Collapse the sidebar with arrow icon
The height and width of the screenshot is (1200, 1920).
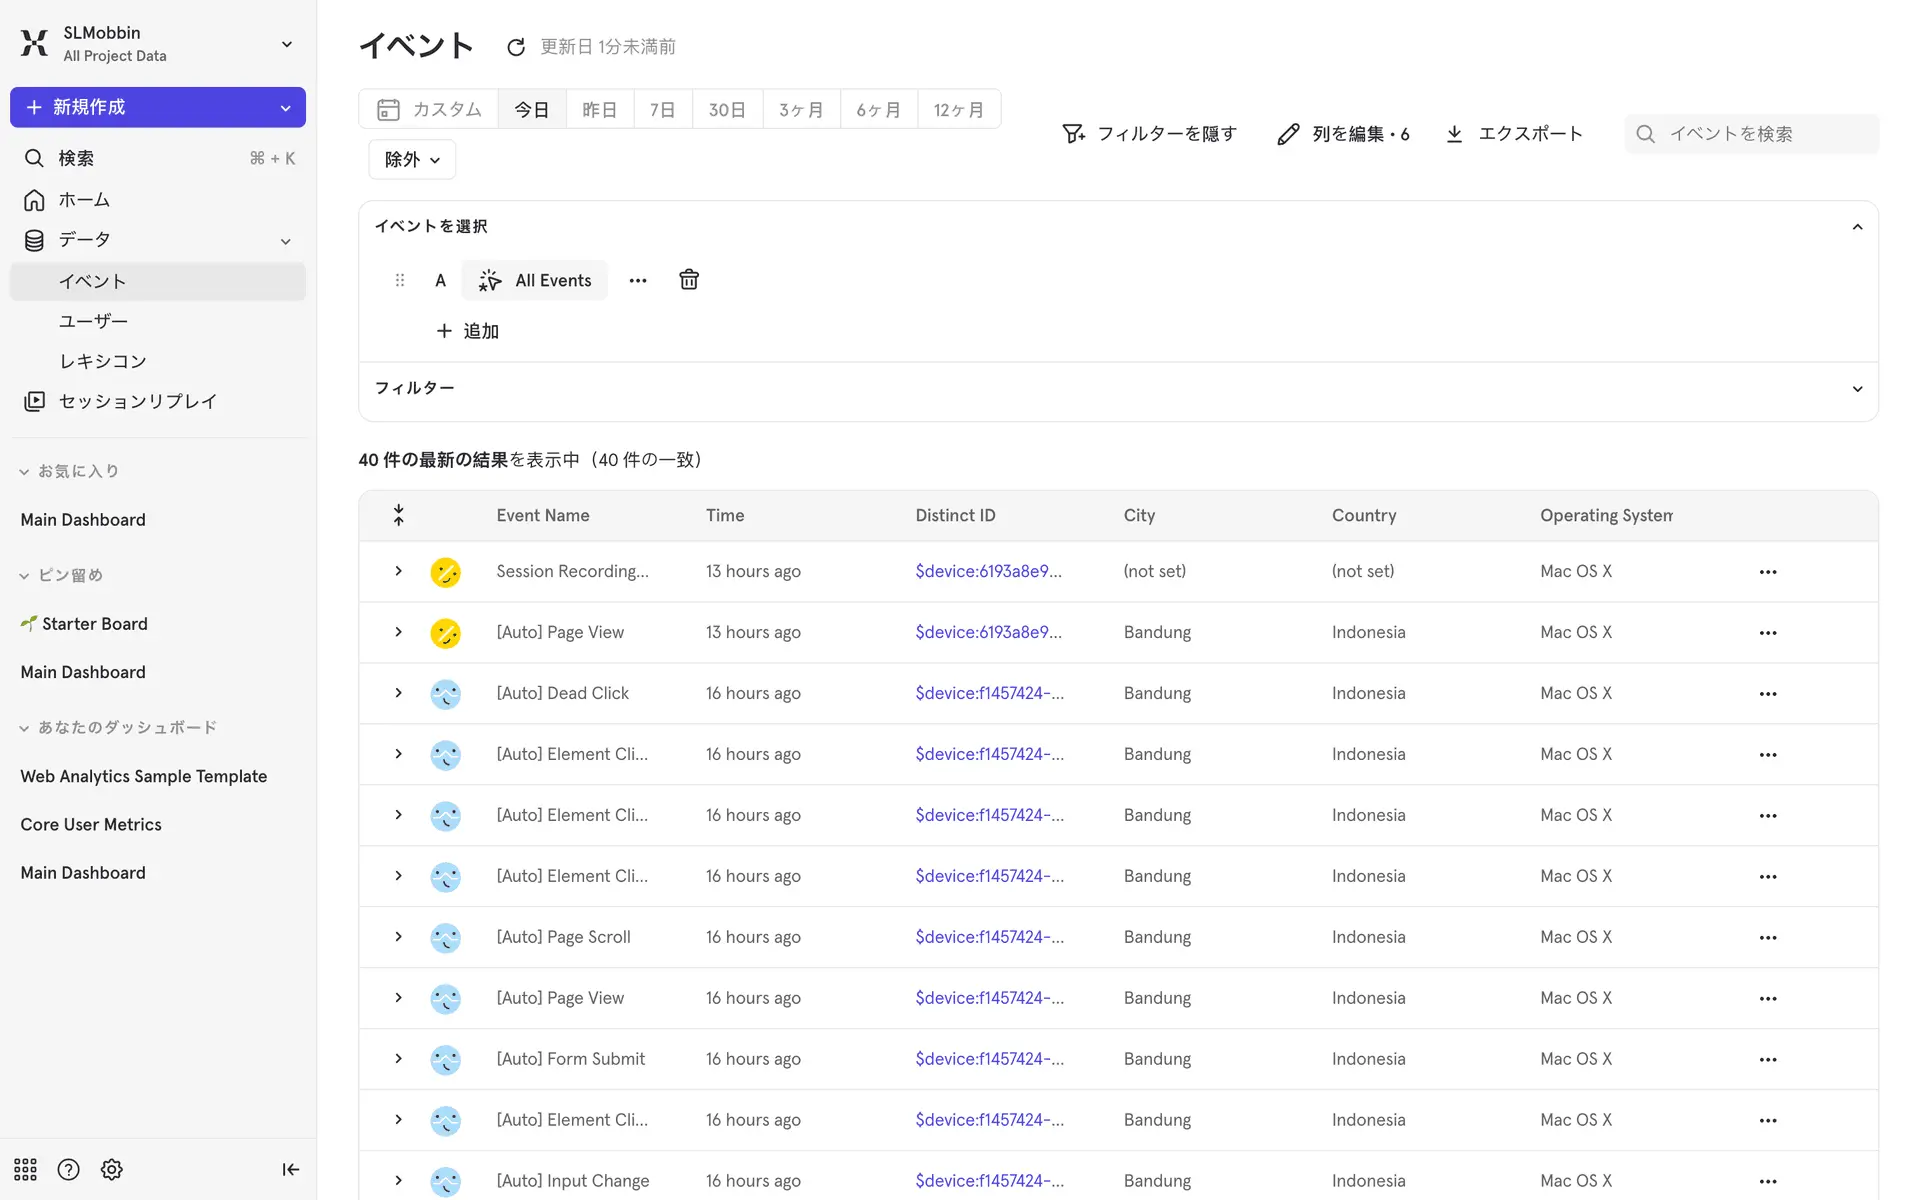pos(290,1169)
